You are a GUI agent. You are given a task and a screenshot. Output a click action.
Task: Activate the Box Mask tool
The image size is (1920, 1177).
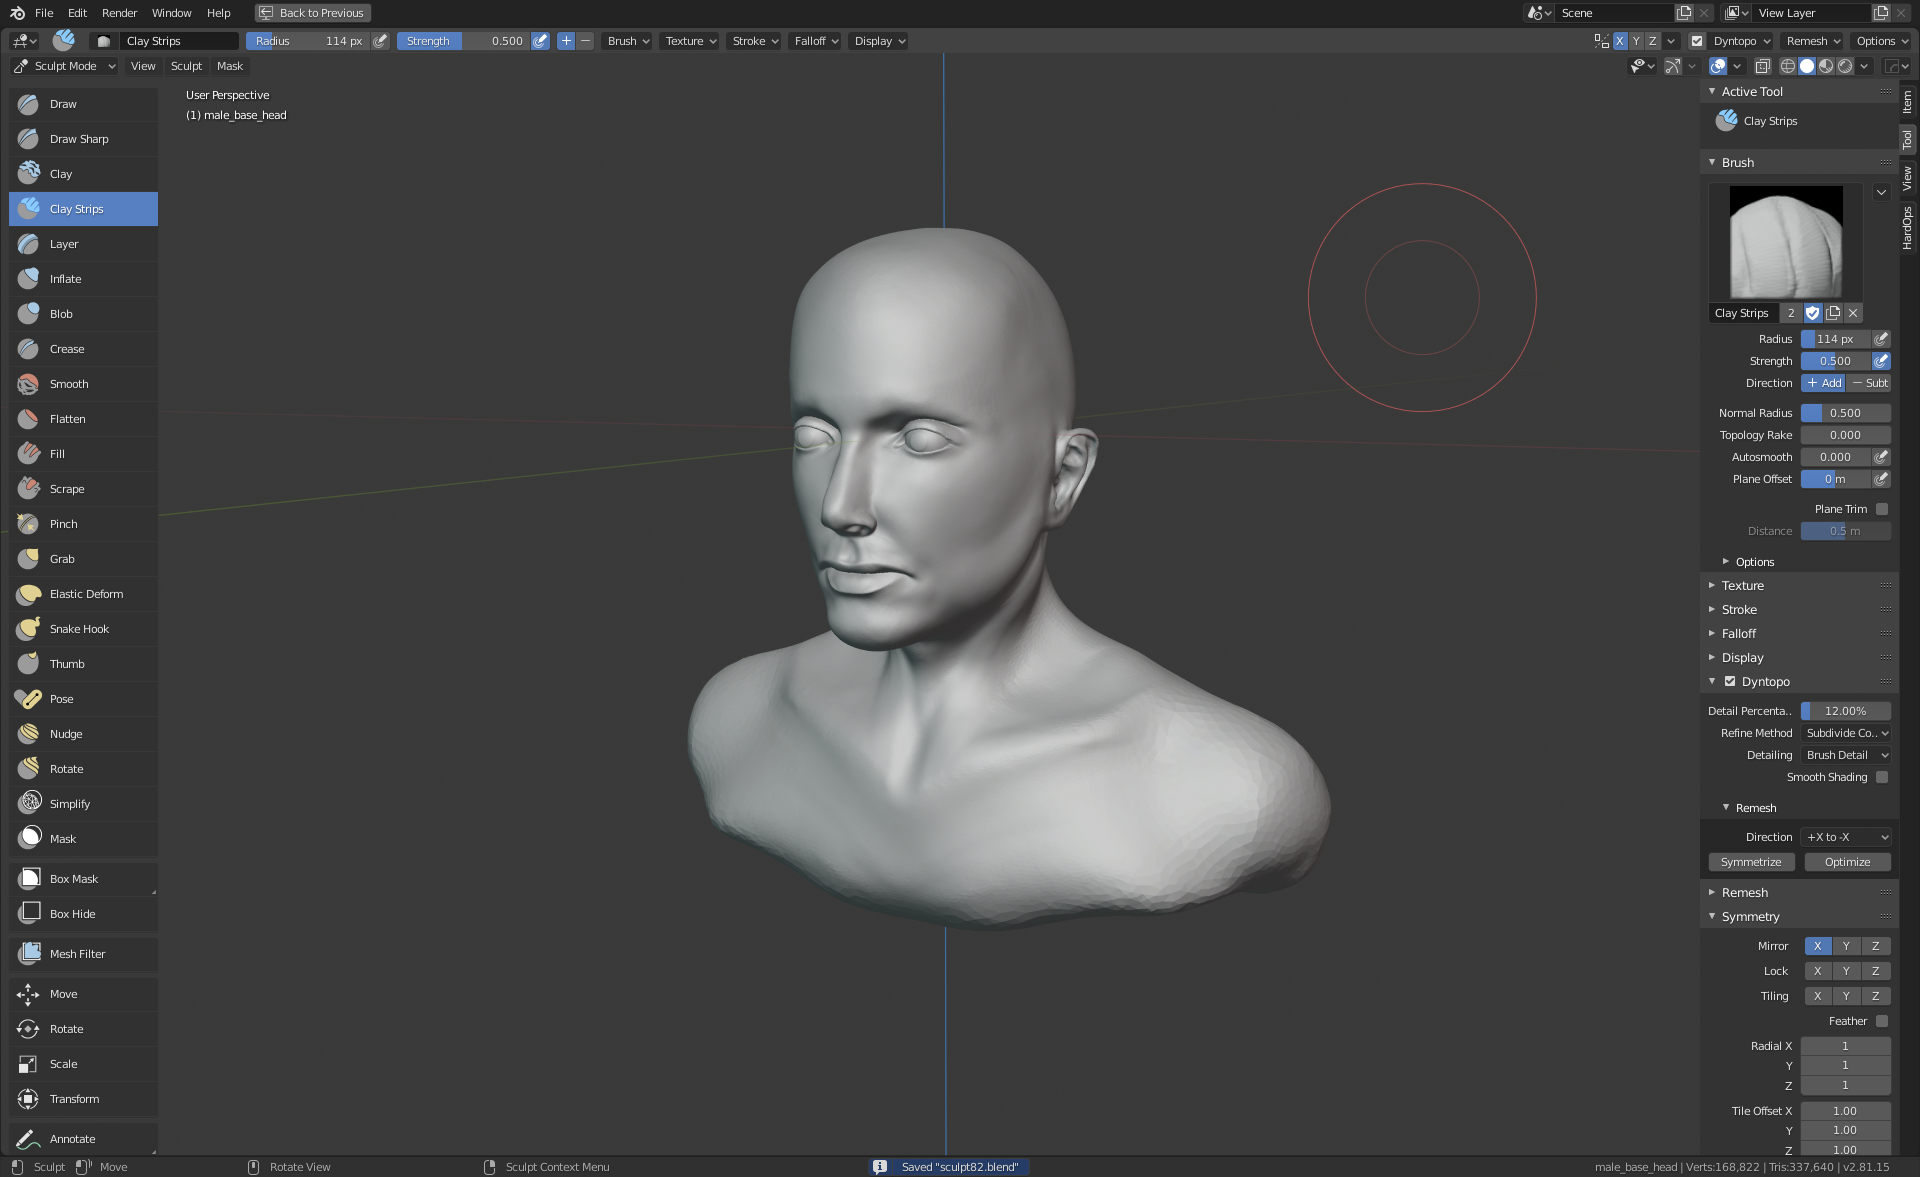[74, 879]
